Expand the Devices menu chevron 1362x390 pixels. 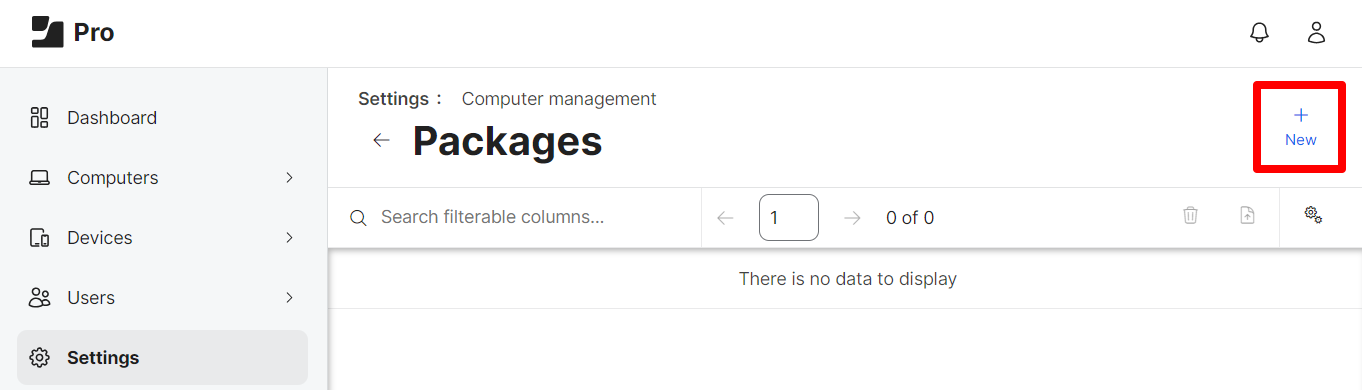pos(289,237)
